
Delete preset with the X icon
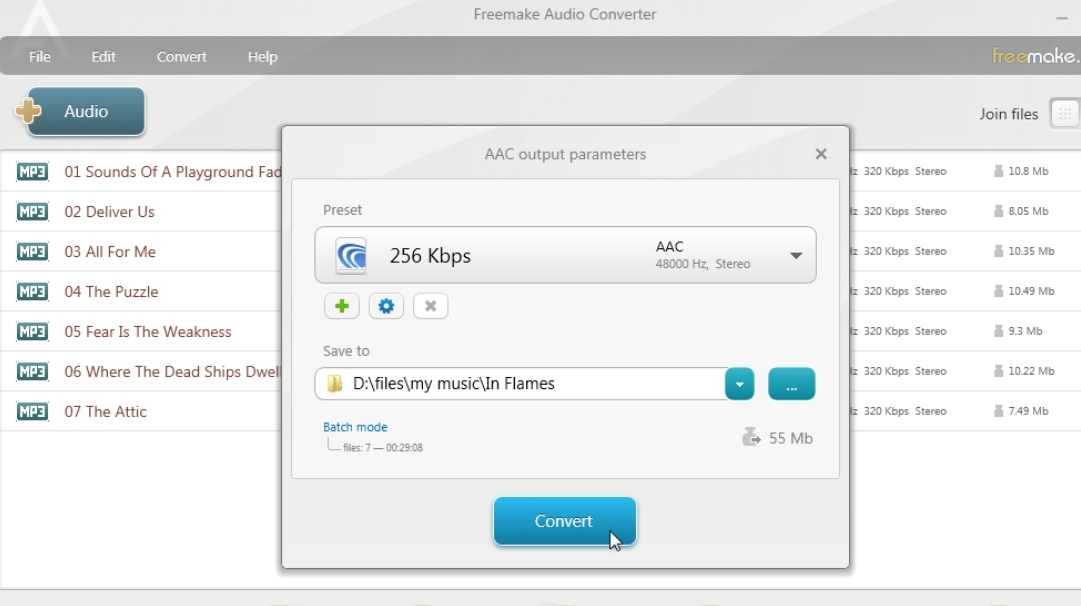coord(430,306)
